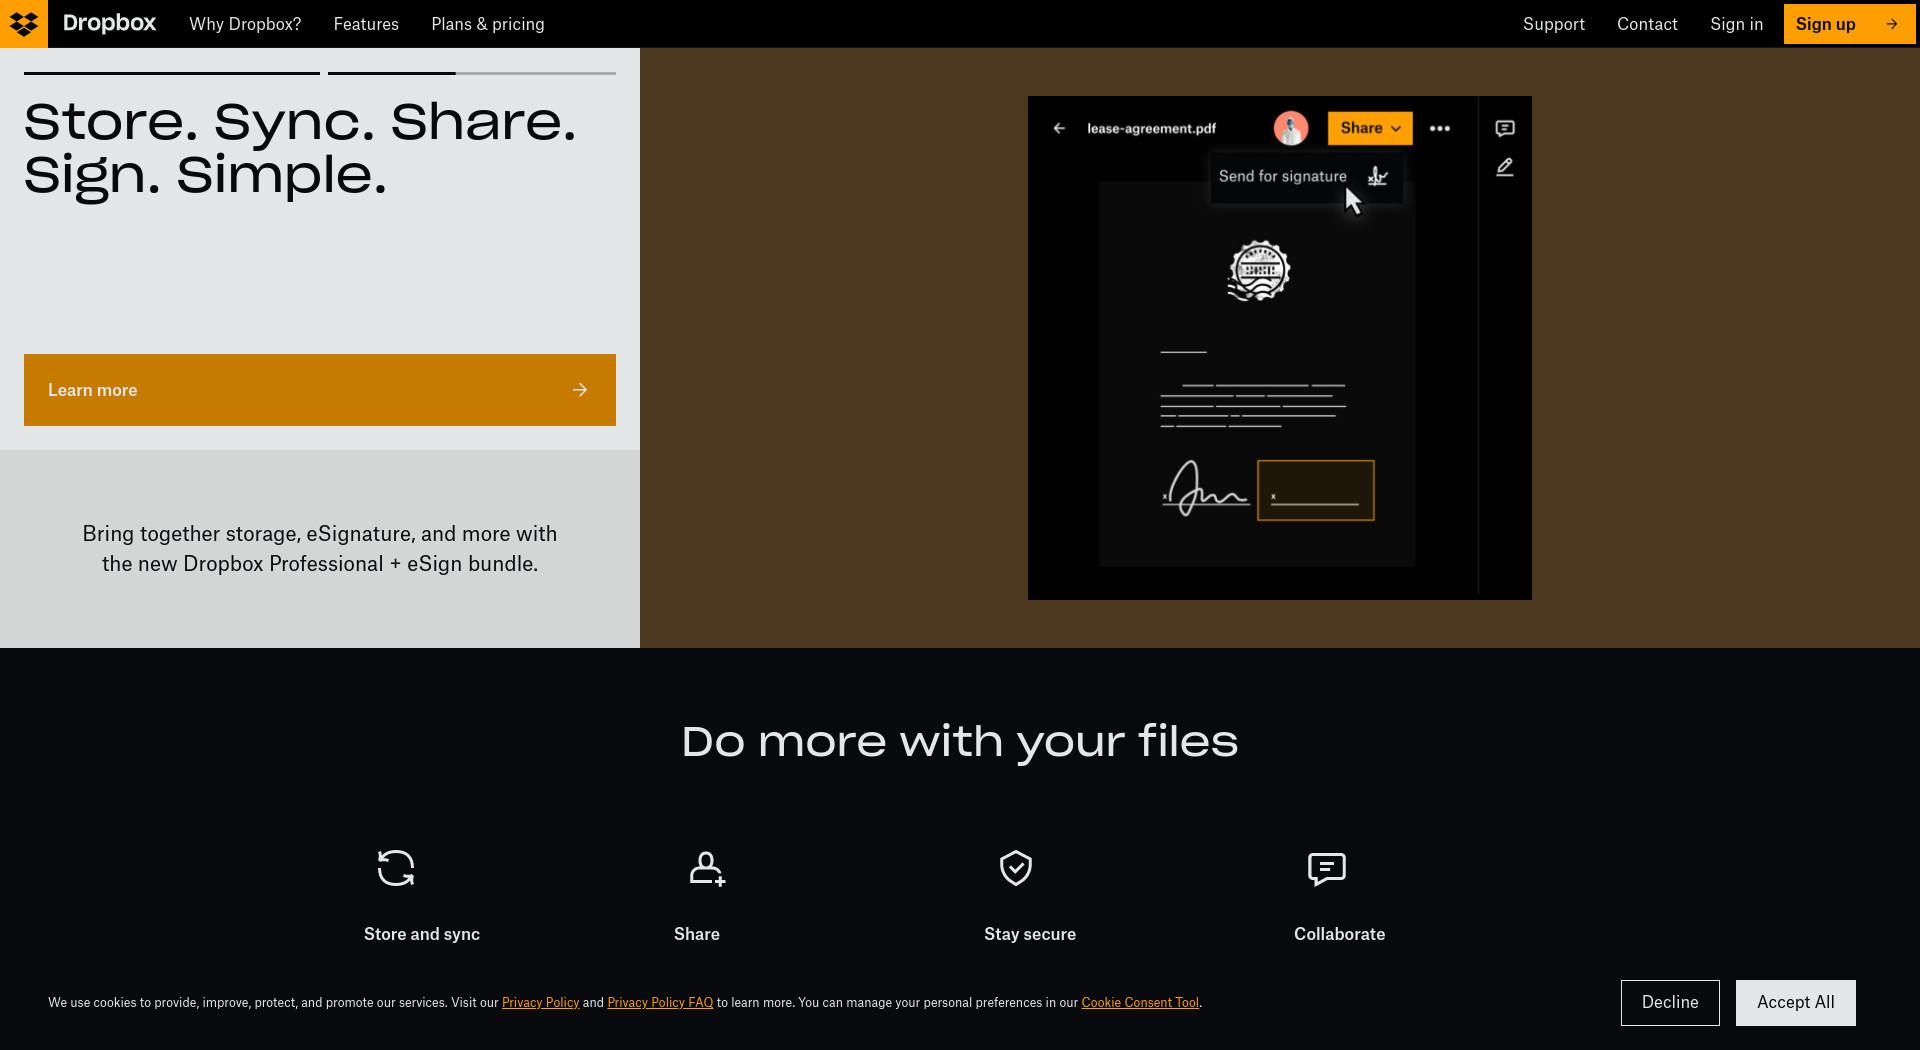
Task: Click the seal stamp on the document
Action: click(x=1259, y=270)
